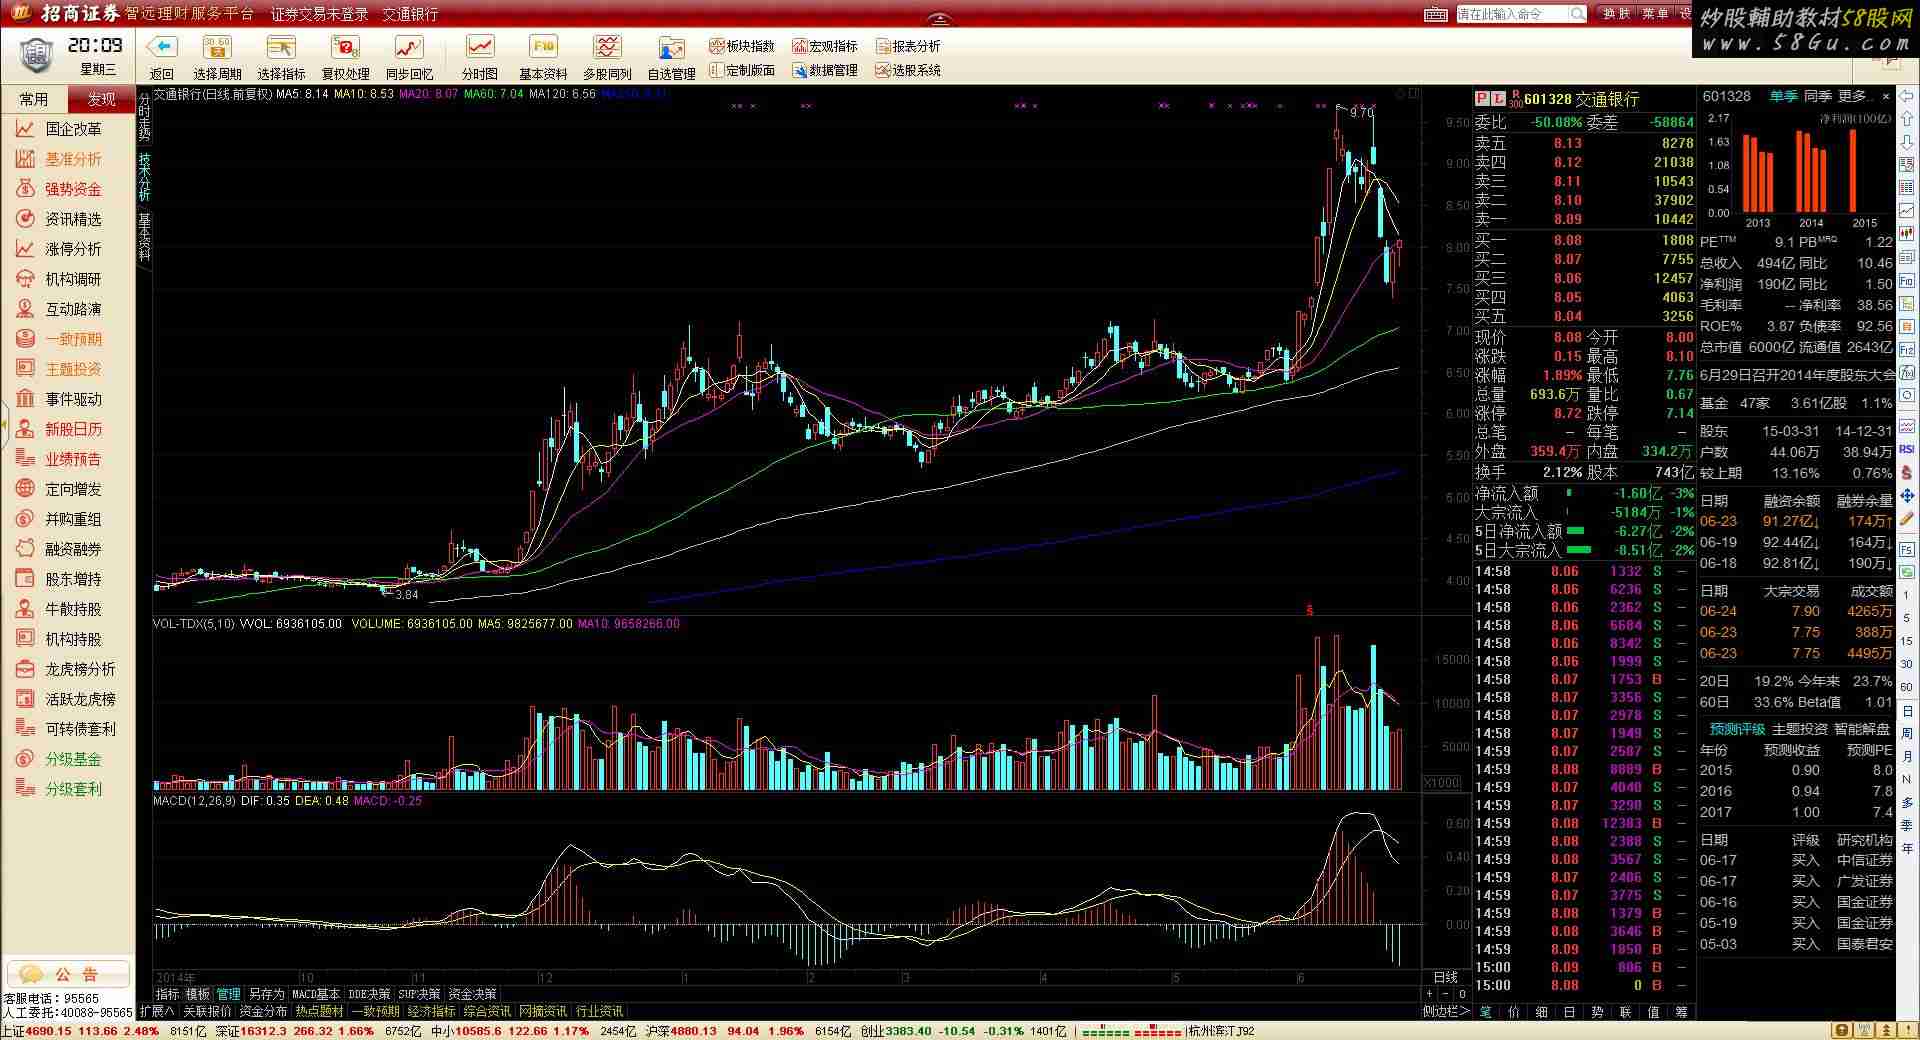
Task: Select the 势 trend tab
Action: [x=1597, y=1012]
